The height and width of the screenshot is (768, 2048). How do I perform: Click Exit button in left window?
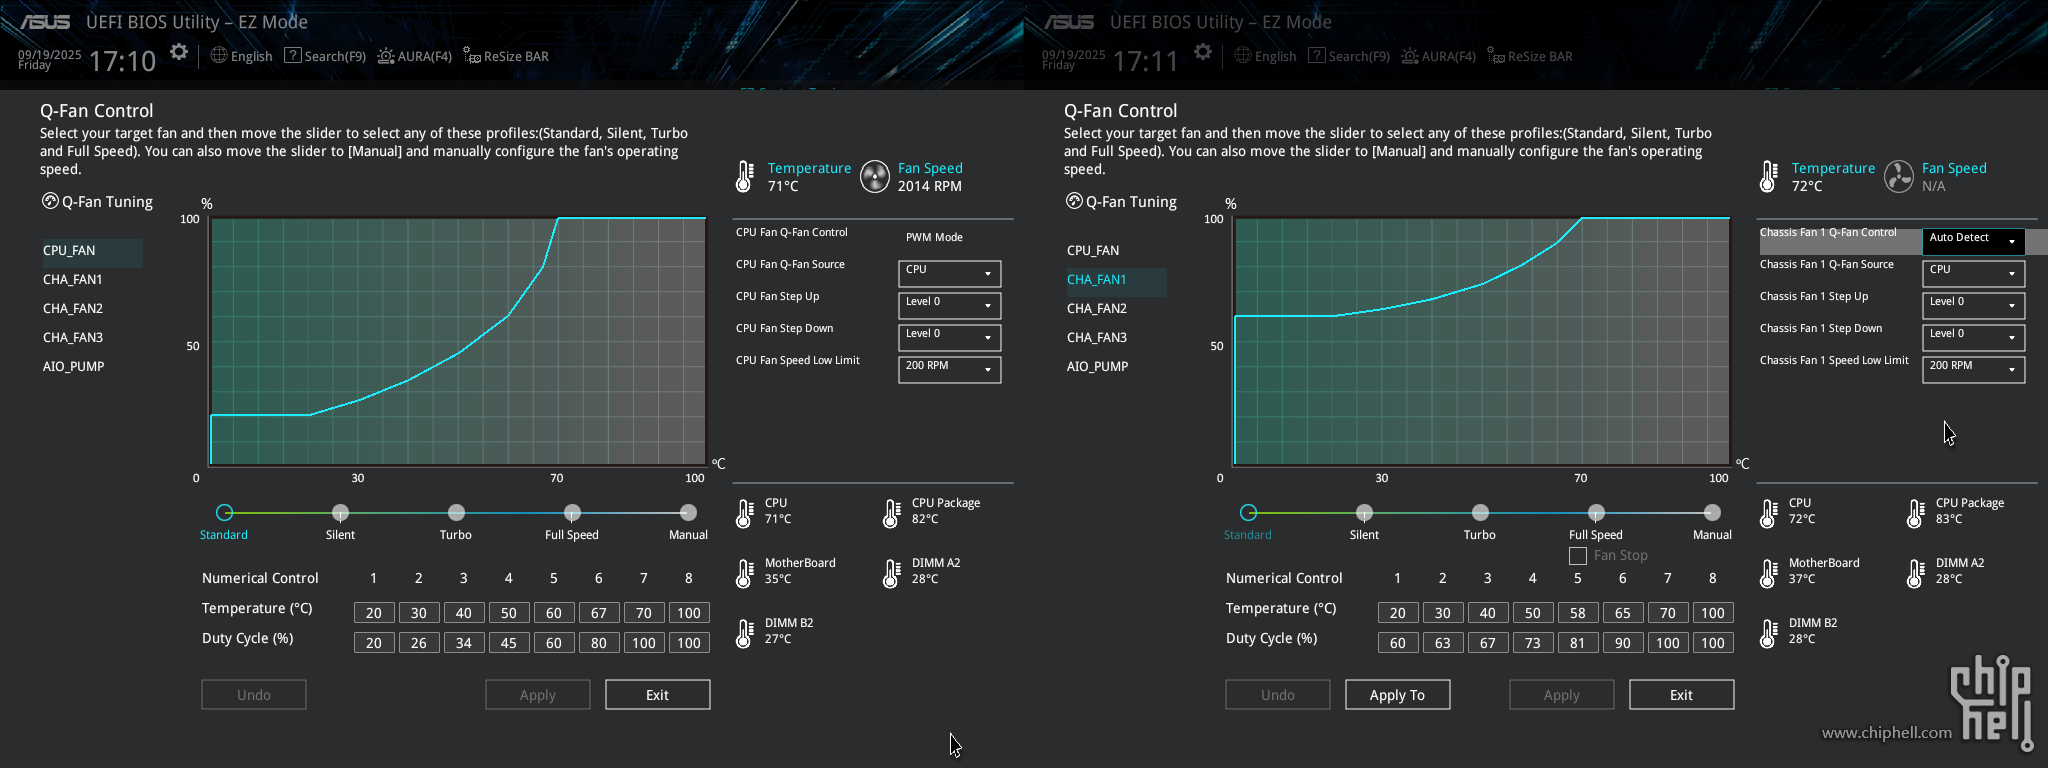click(658, 695)
